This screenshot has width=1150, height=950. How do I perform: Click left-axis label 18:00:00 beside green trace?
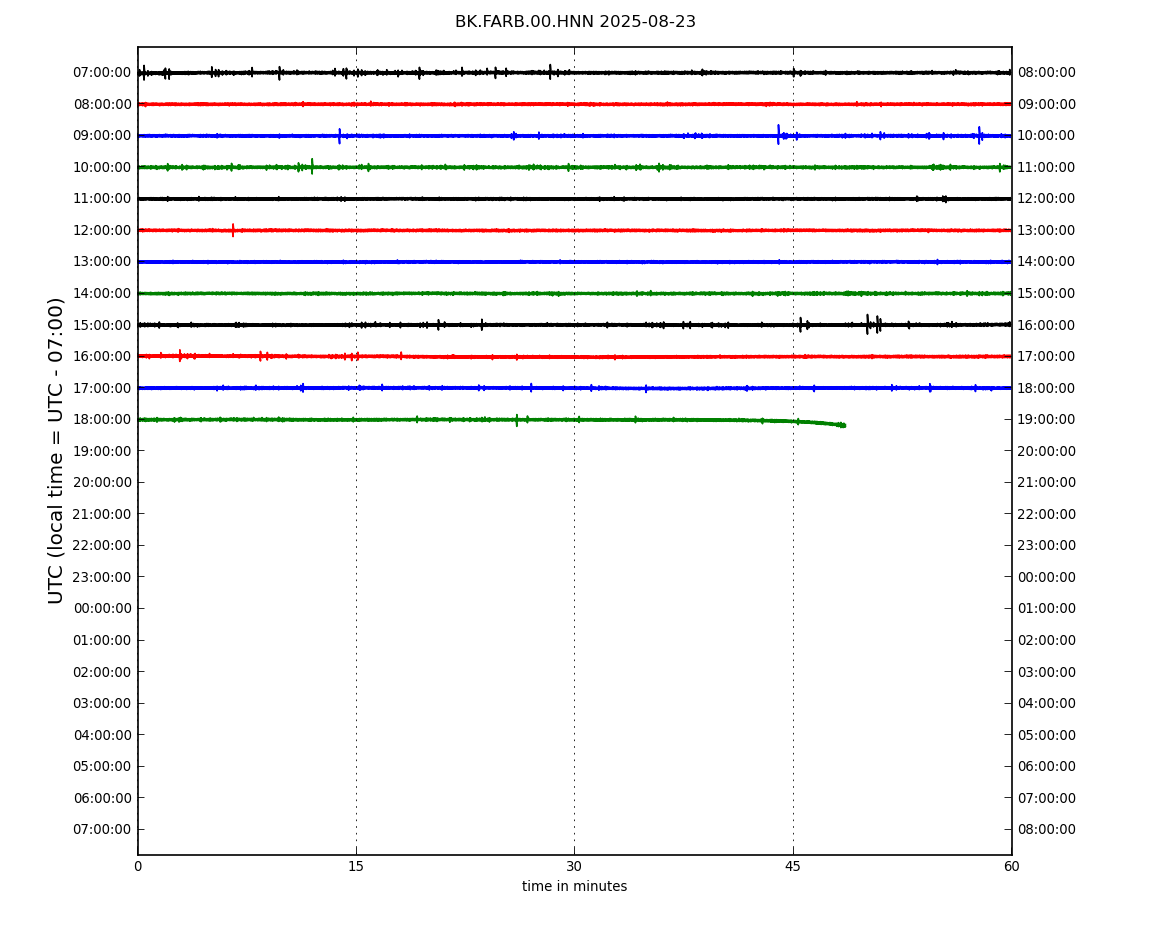pyautogui.click(x=102, y=420)
